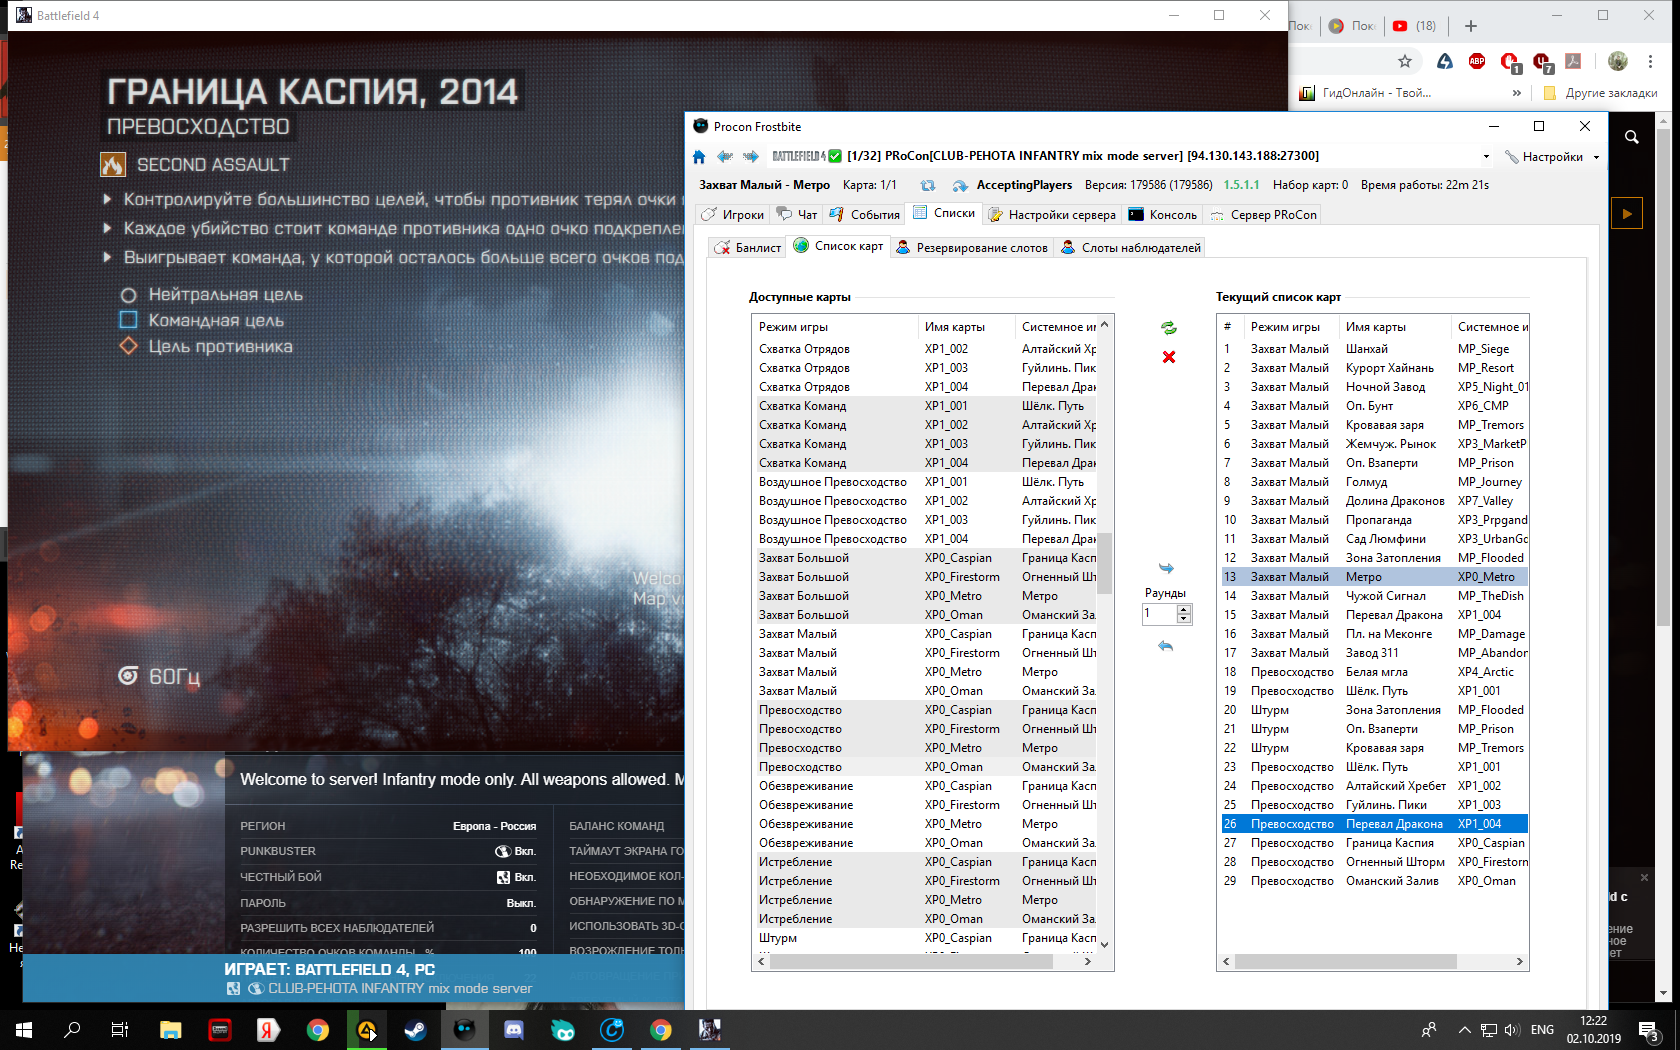Click the forward arrow in Procon toolbar
The image size is (1680, 1050).
tap(751, 156)
